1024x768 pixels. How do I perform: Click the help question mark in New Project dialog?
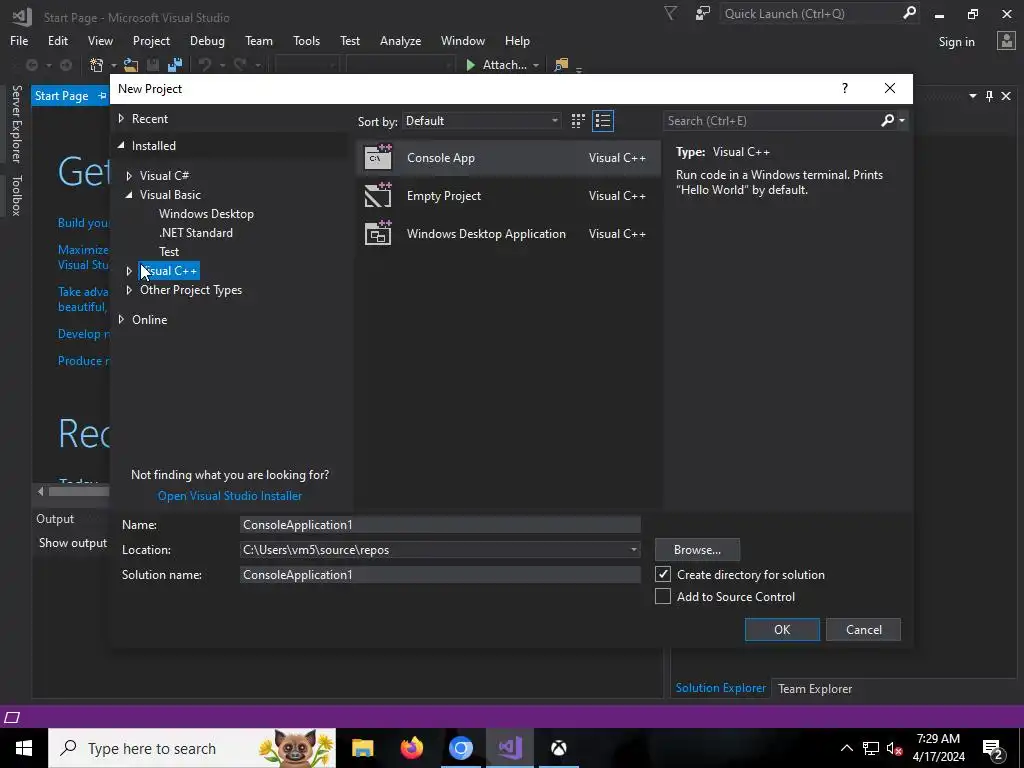point(844,88)
